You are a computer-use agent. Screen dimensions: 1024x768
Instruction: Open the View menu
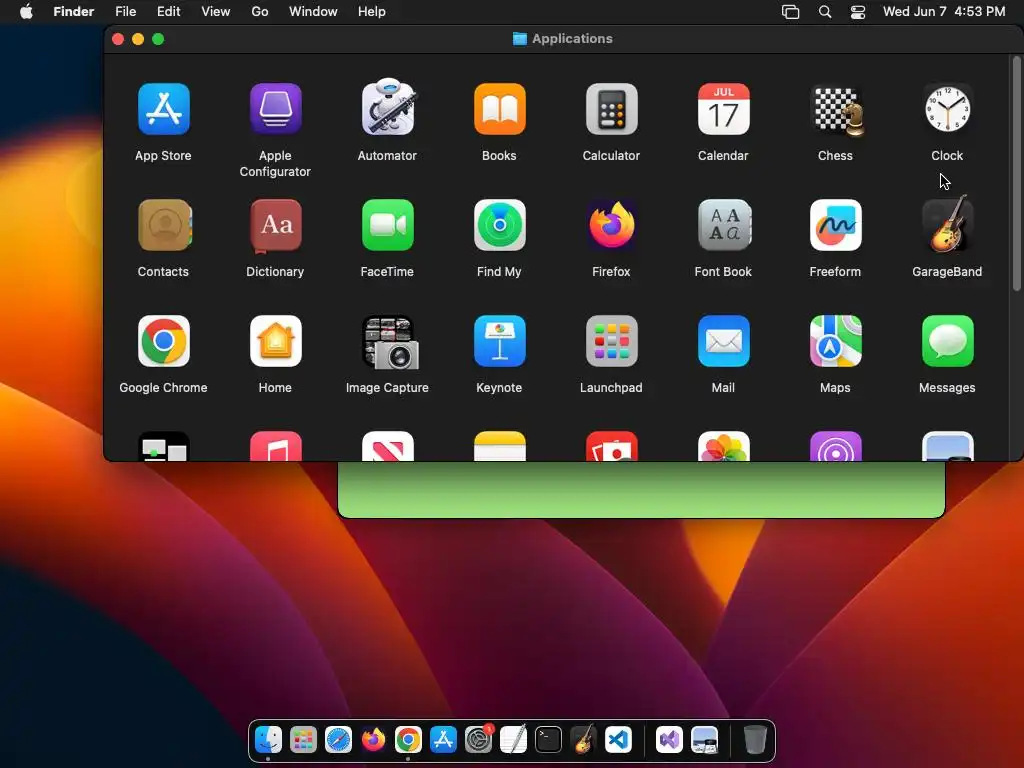pos(216,12)
